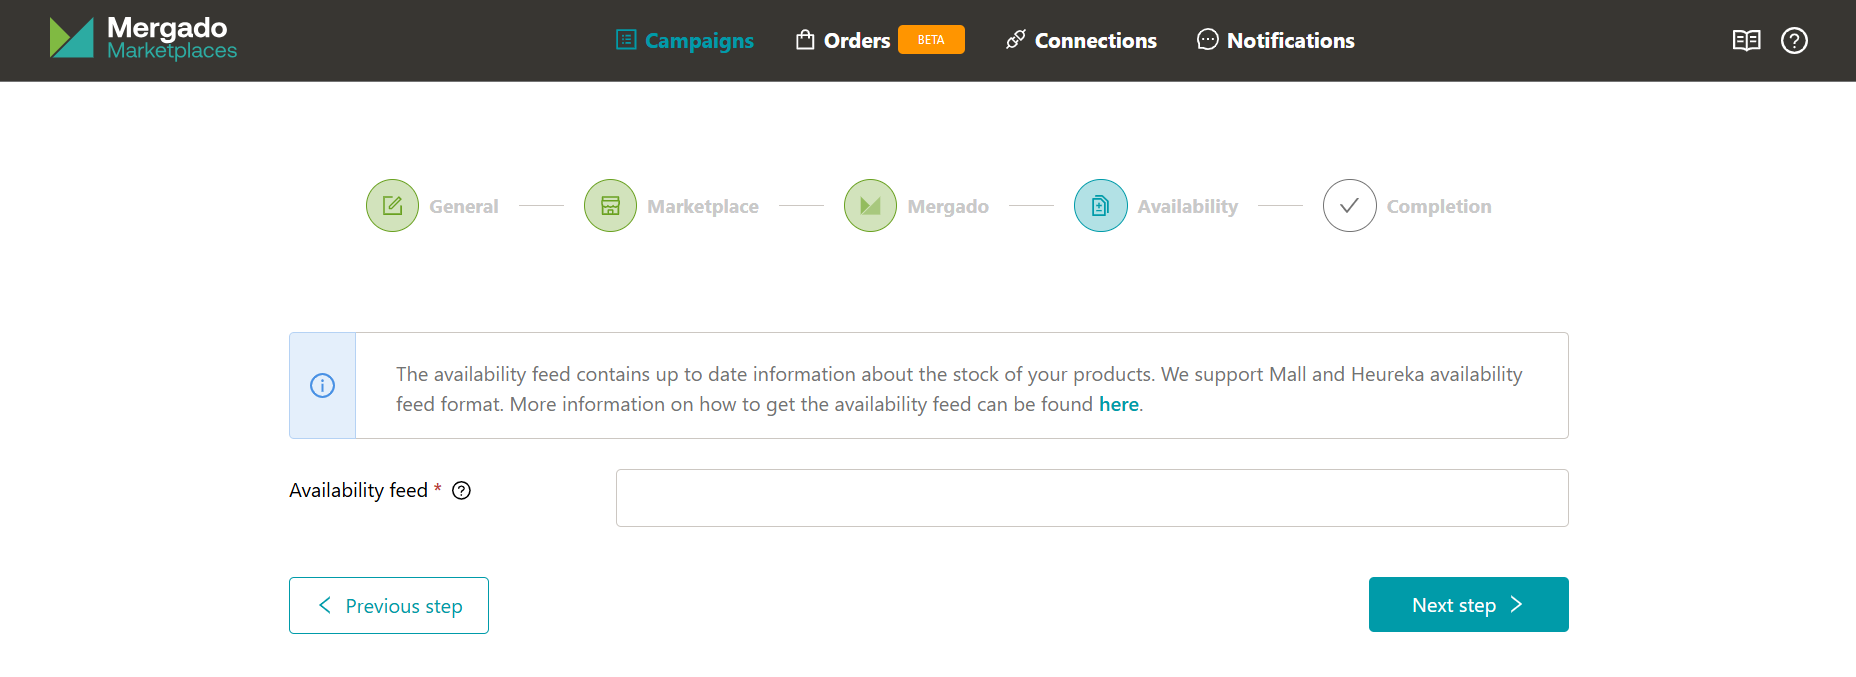Select the Completion step checkmark icon
The height and width of the screenshot is (677, 1856).
(1349, 206)
